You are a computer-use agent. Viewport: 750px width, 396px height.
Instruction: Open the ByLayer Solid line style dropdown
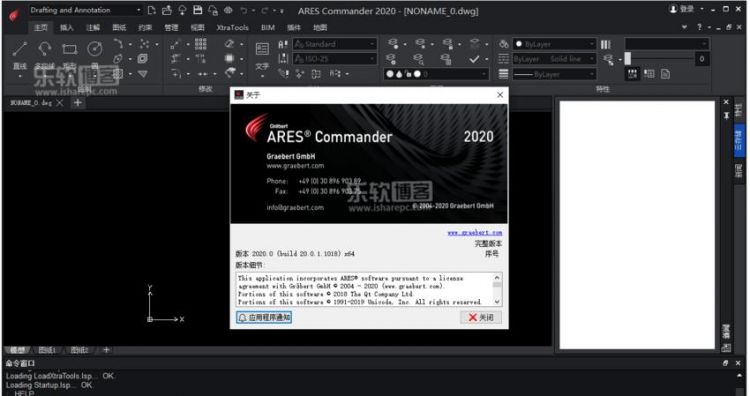point(554,59)
